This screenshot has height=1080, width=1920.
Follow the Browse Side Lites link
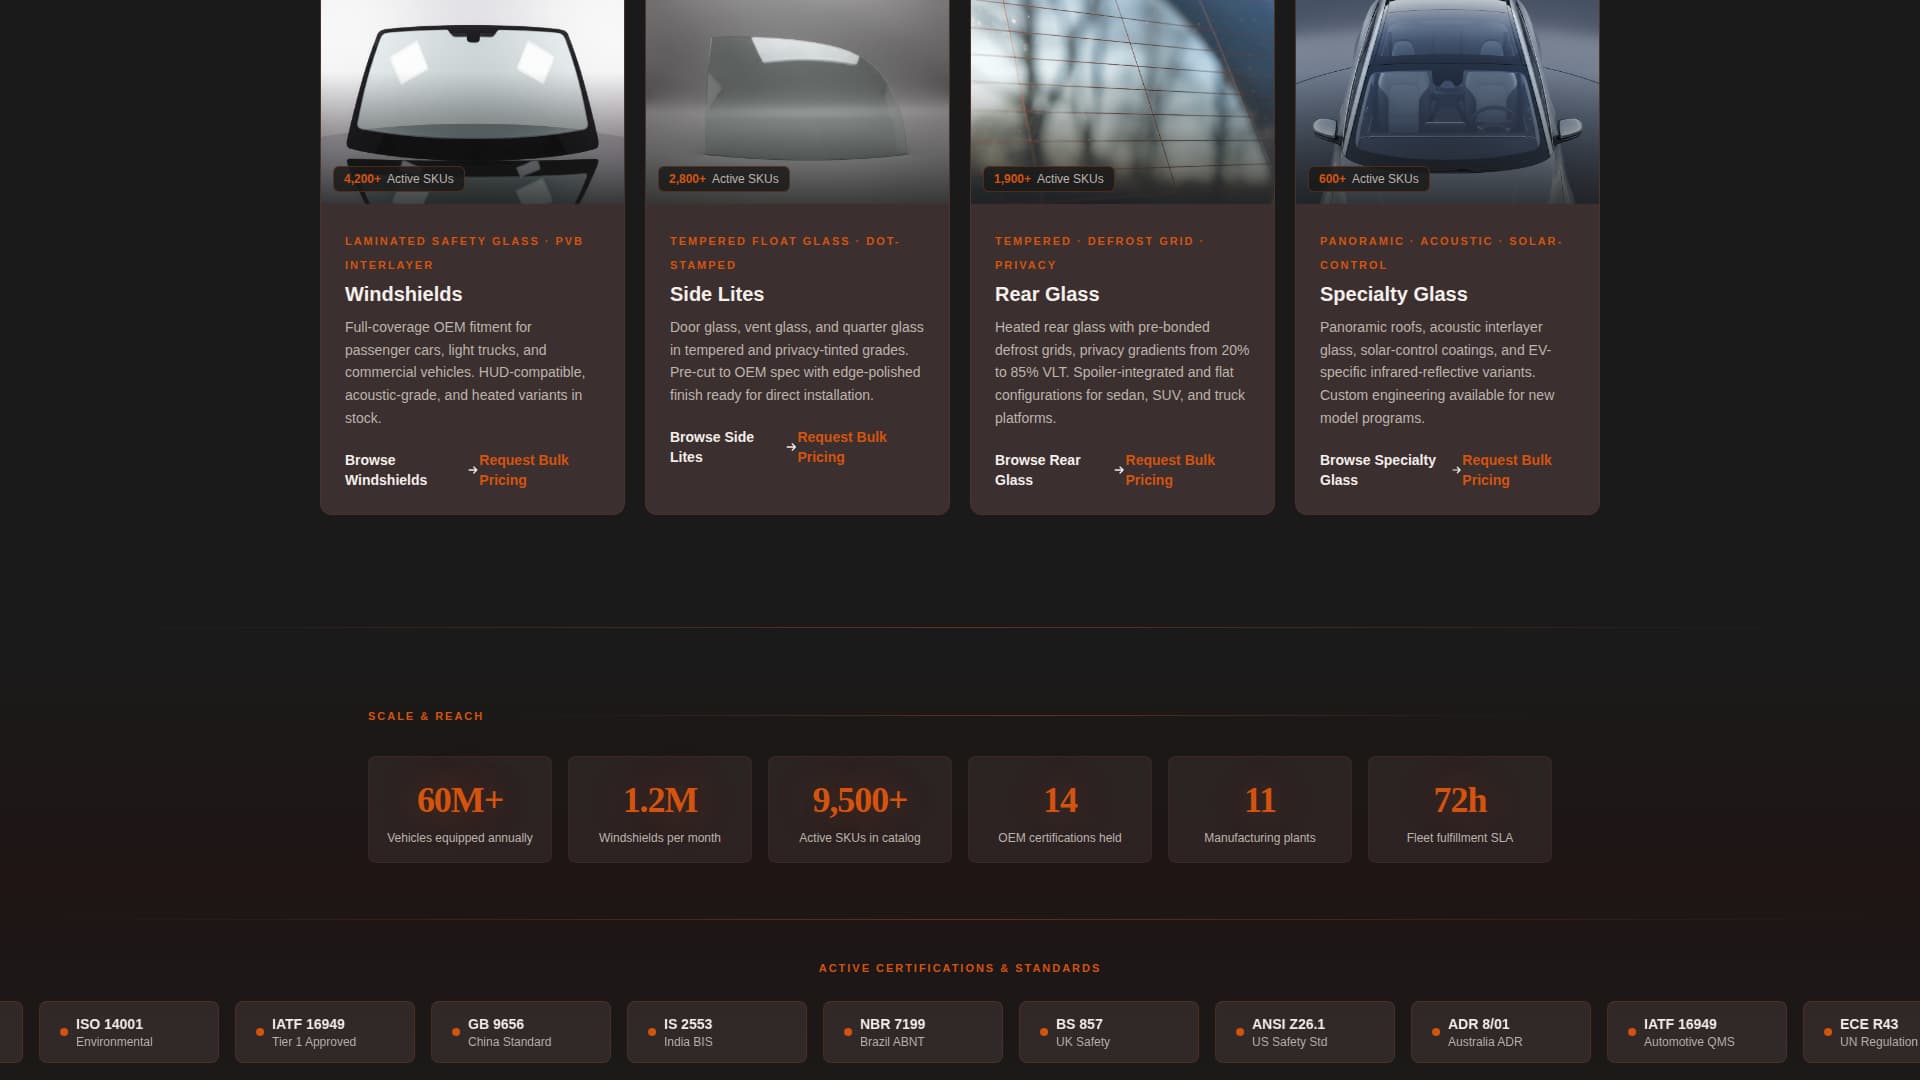[x=712, y=447]
